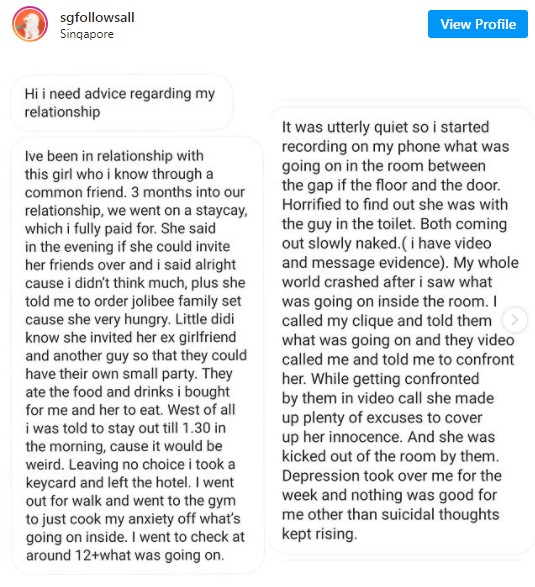Click the sgfollowsall profile avatar
535x587 pixels.
30,24
